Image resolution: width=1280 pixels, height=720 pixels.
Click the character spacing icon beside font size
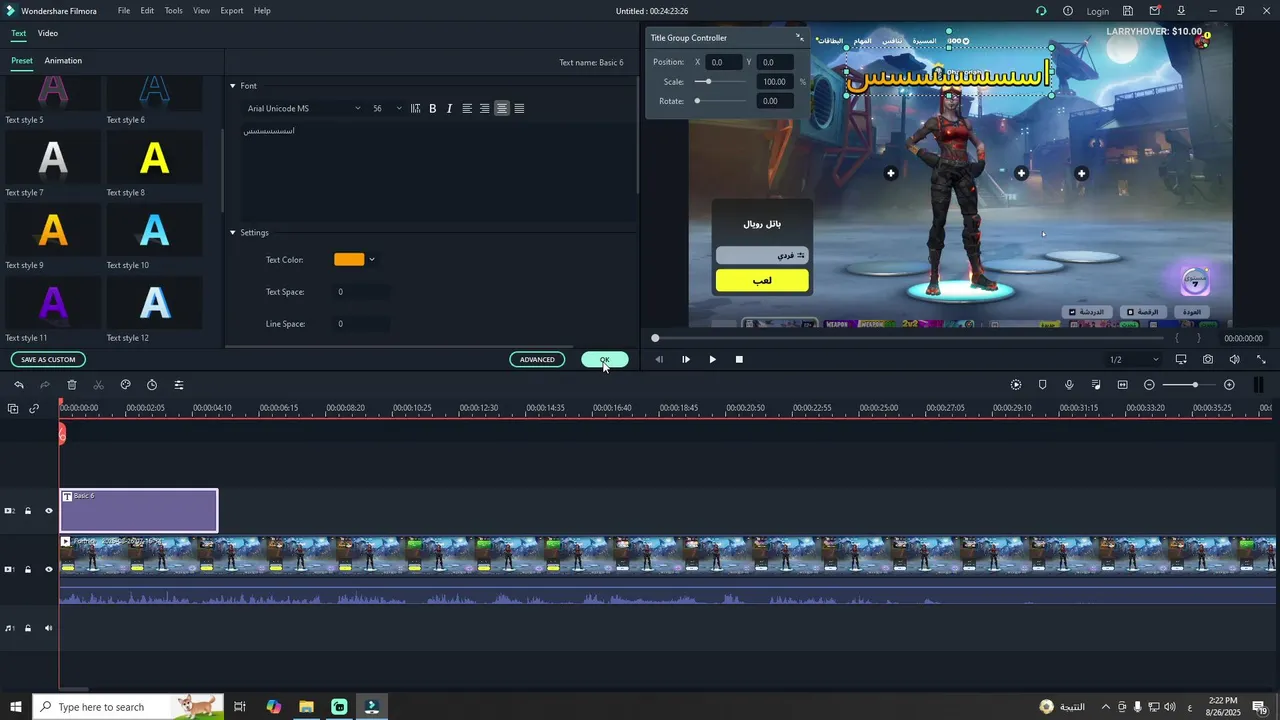[x=415, y=108]
